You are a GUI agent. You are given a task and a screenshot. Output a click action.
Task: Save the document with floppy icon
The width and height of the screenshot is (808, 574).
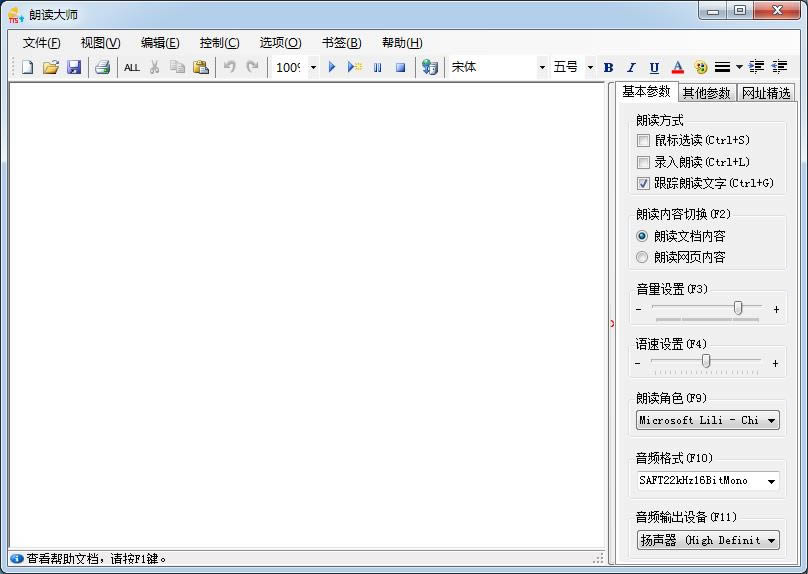pos(74,67)
